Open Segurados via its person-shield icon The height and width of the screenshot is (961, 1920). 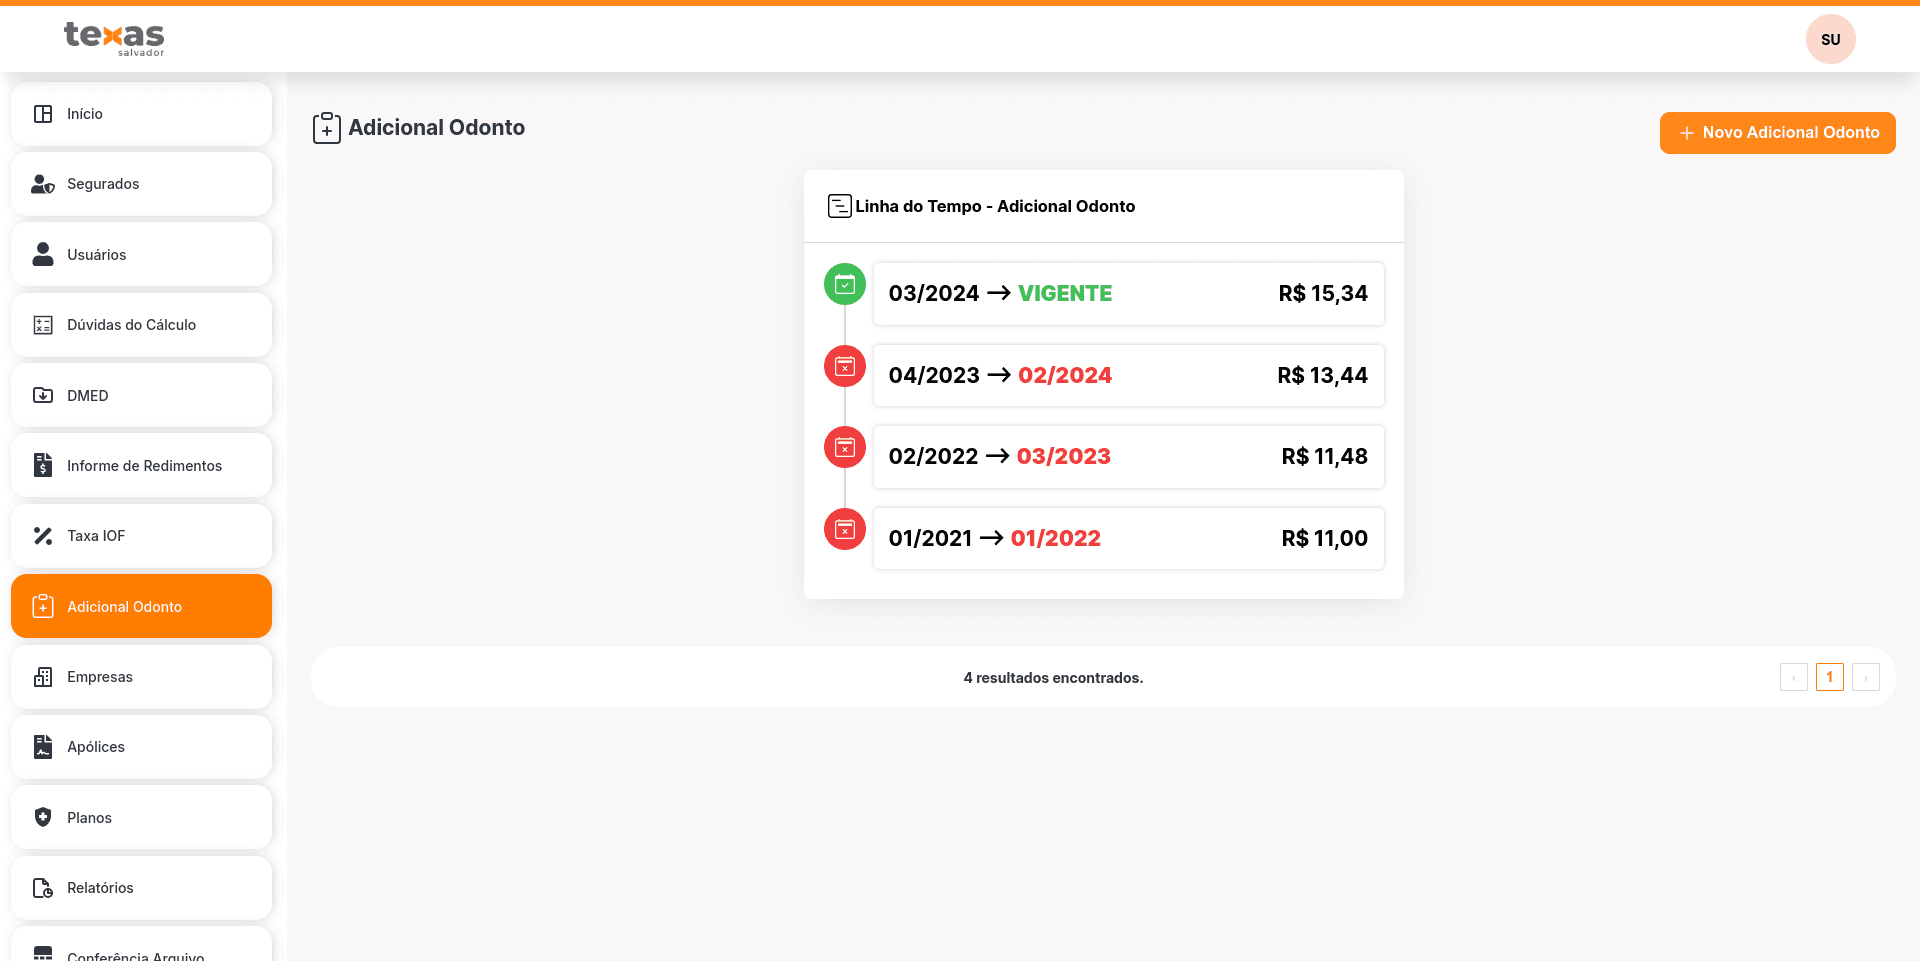point(43,184)
